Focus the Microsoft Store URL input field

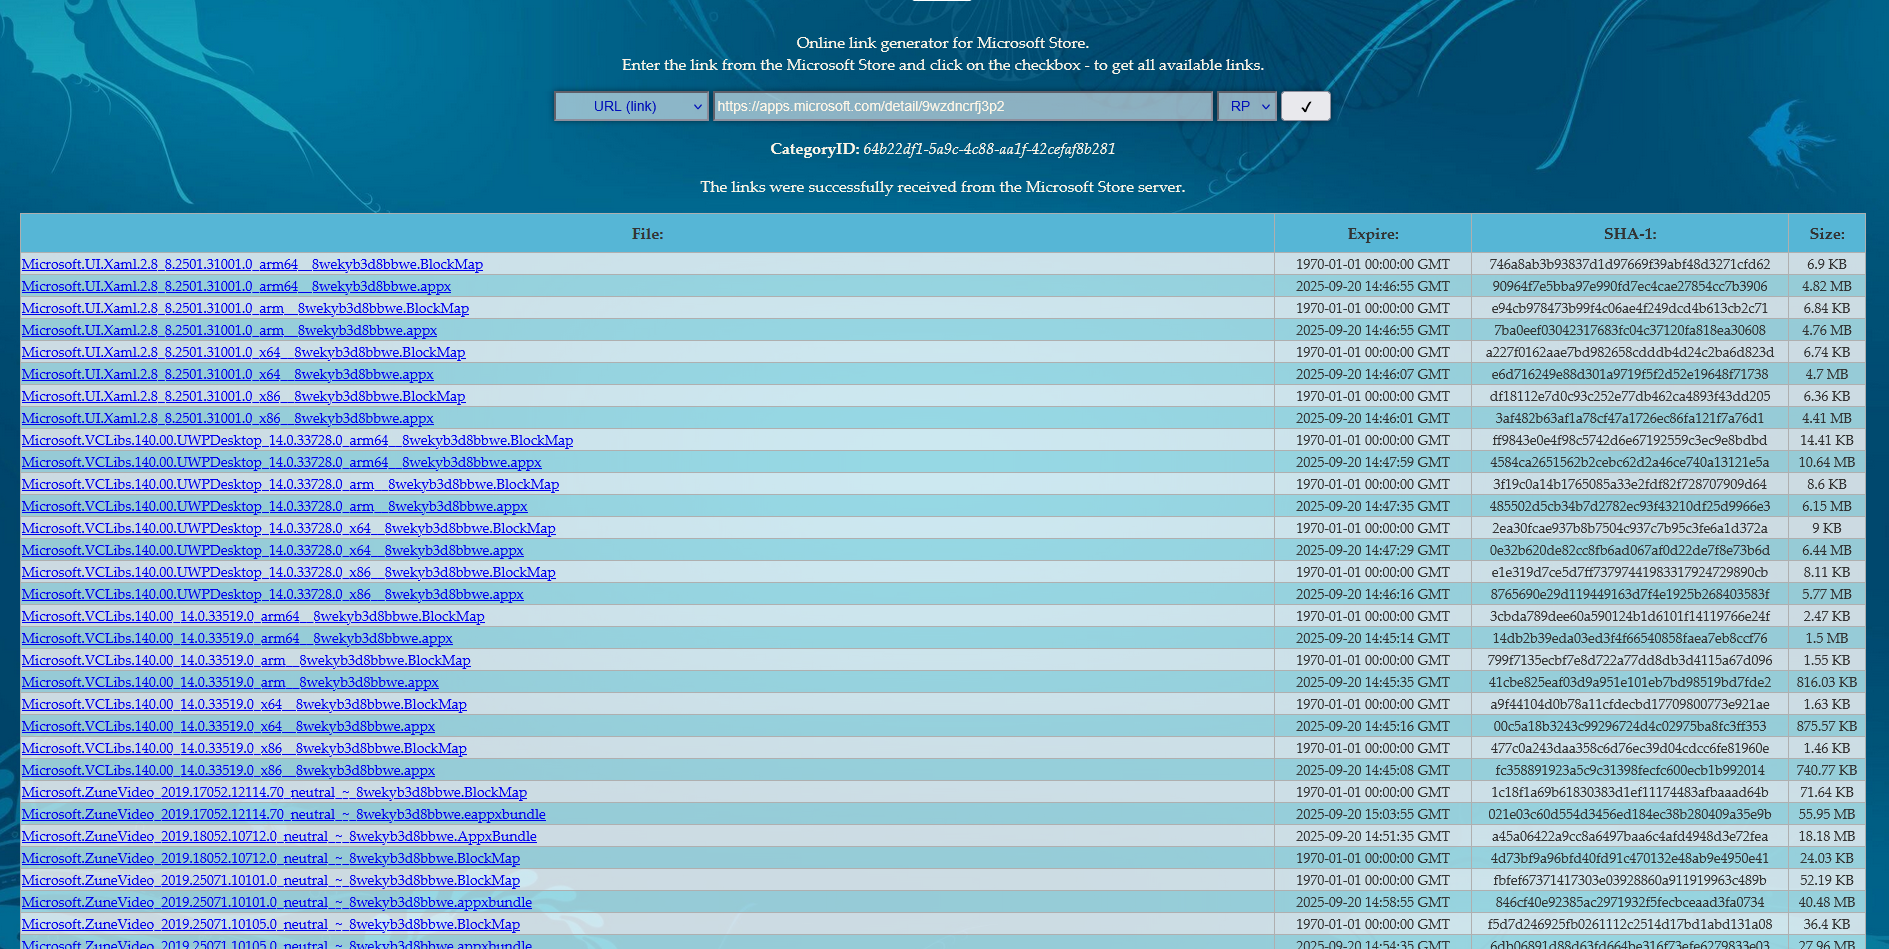[963, 106]
